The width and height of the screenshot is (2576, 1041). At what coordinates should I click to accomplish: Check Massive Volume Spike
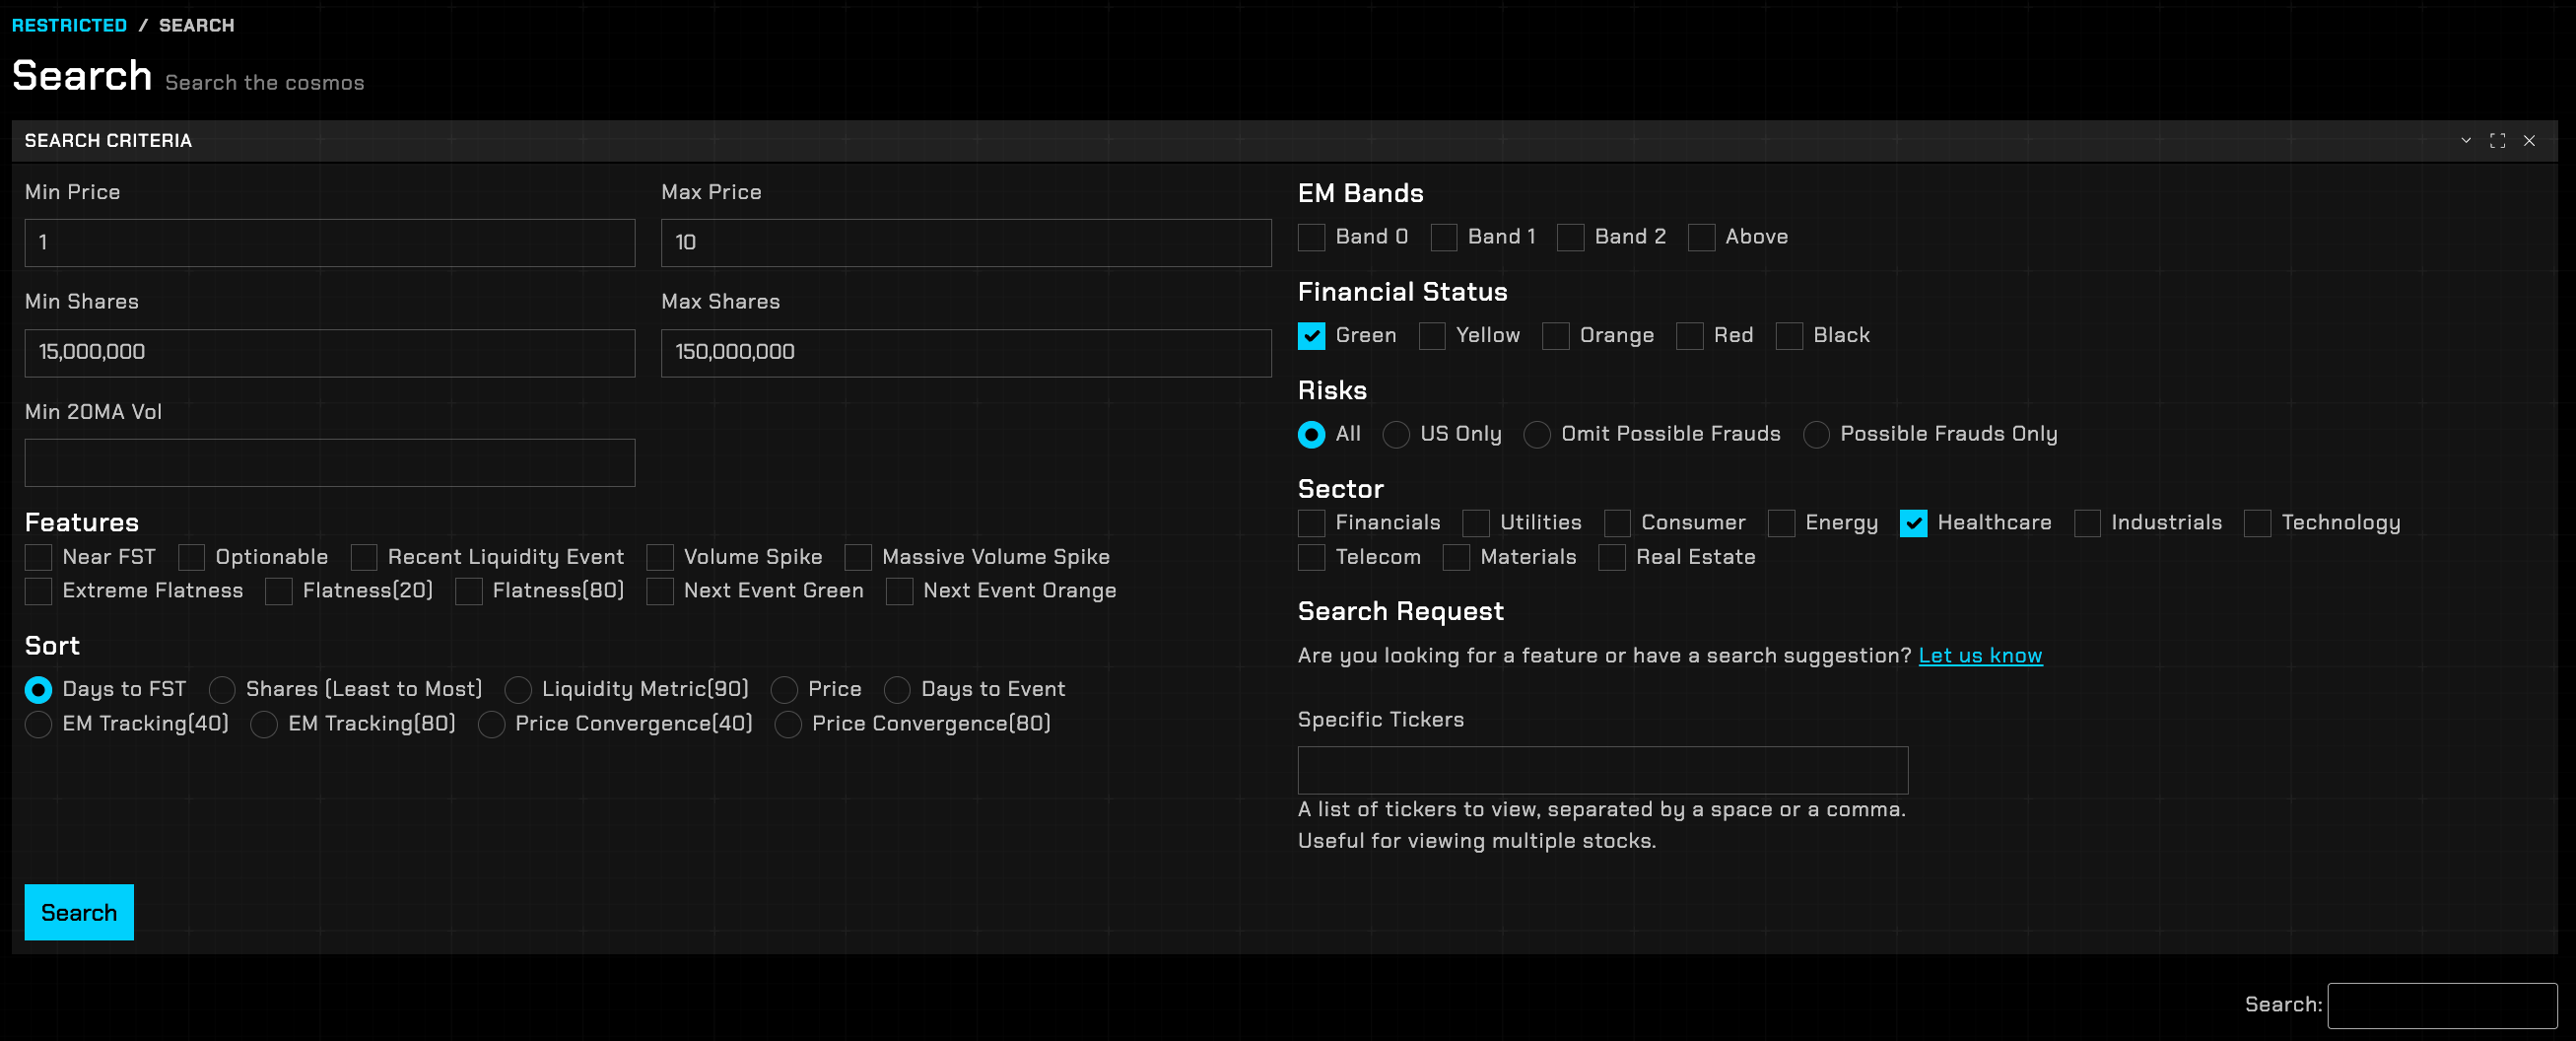(x=858, y=557)
